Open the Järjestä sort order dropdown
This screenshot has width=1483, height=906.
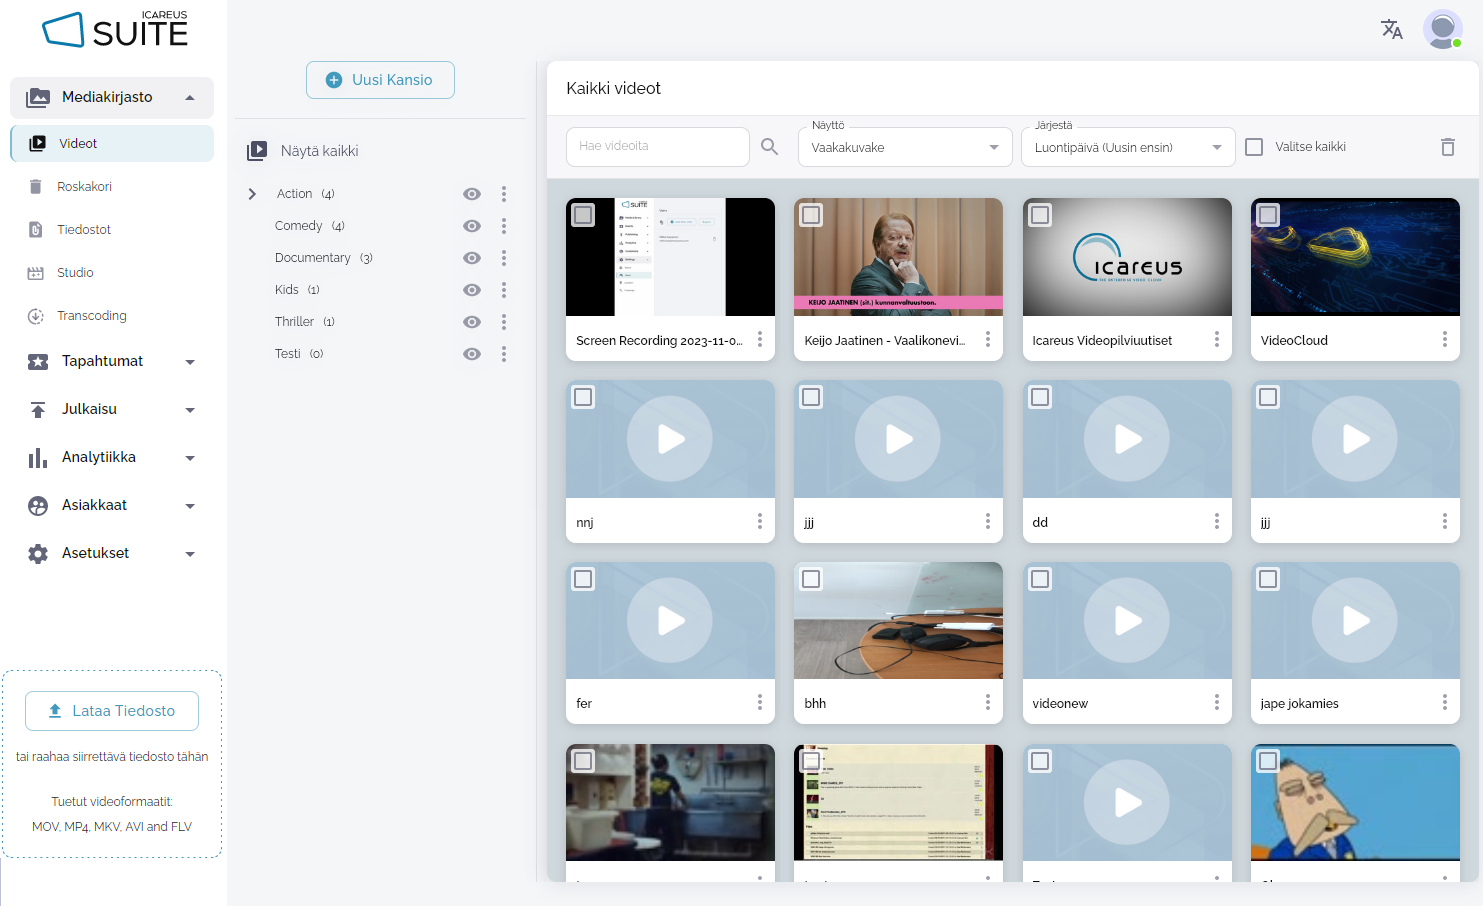1127,147
